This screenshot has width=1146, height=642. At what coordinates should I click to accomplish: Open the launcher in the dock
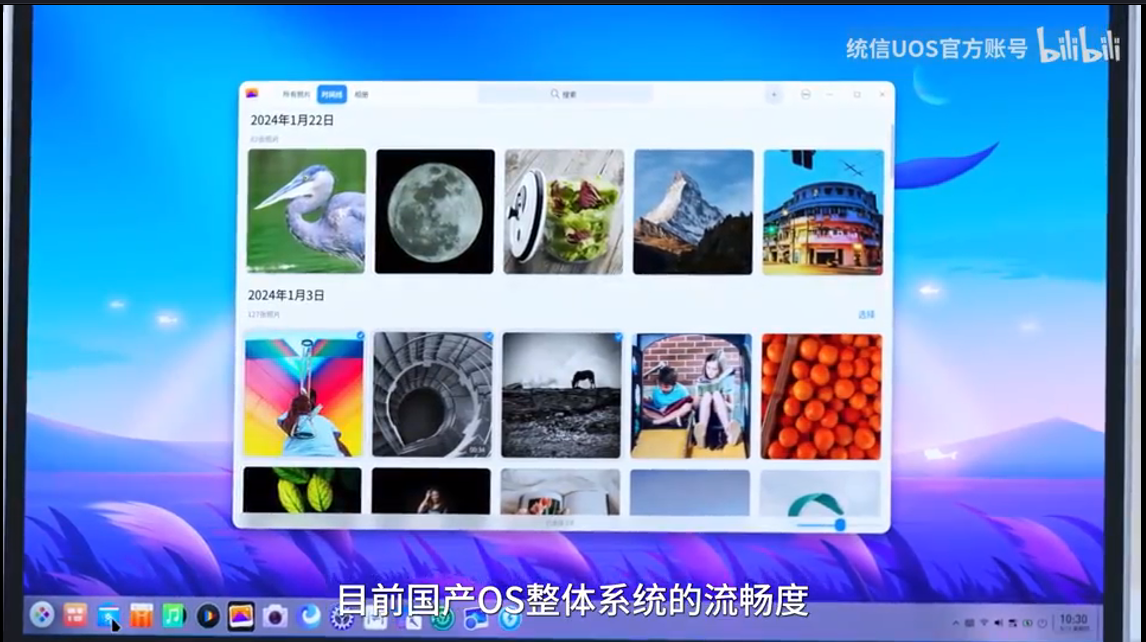tap(42, 614)
